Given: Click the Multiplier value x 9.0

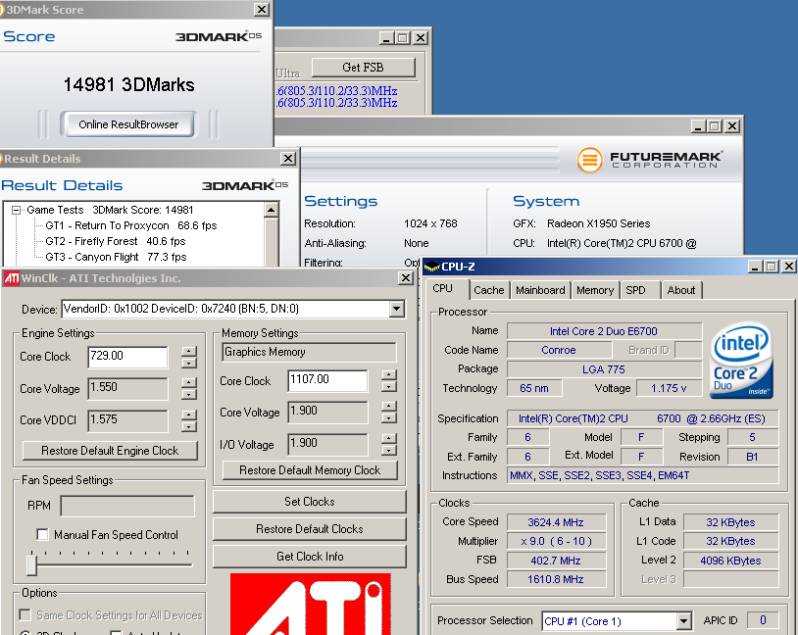Looking at the screenshot, I should click(x=556, y=541).
